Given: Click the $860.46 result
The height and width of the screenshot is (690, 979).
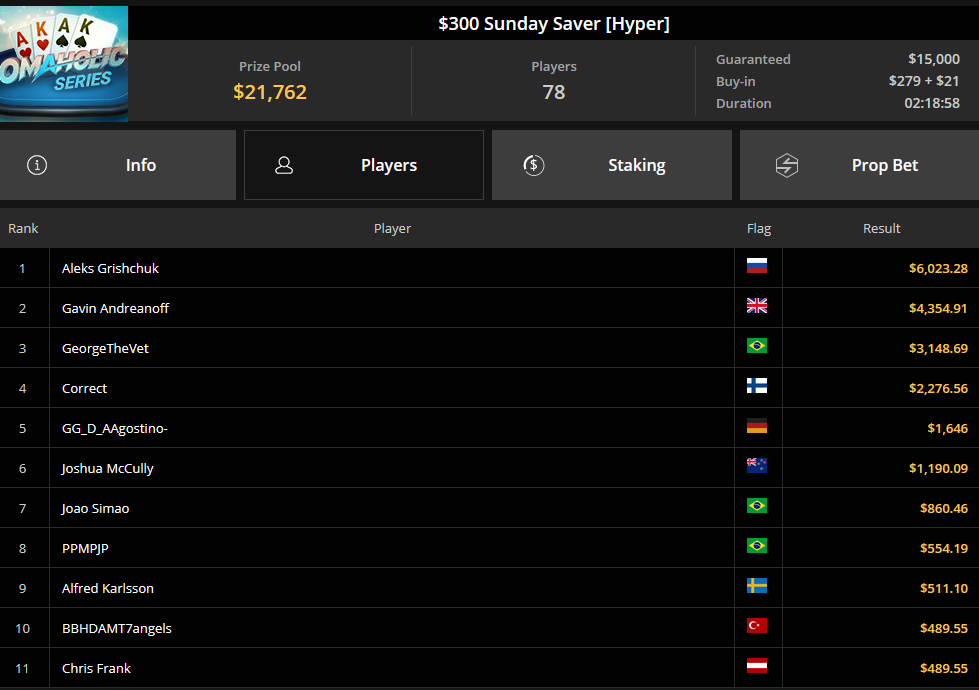Looking at the screenshot, I should tap(943, 508).
